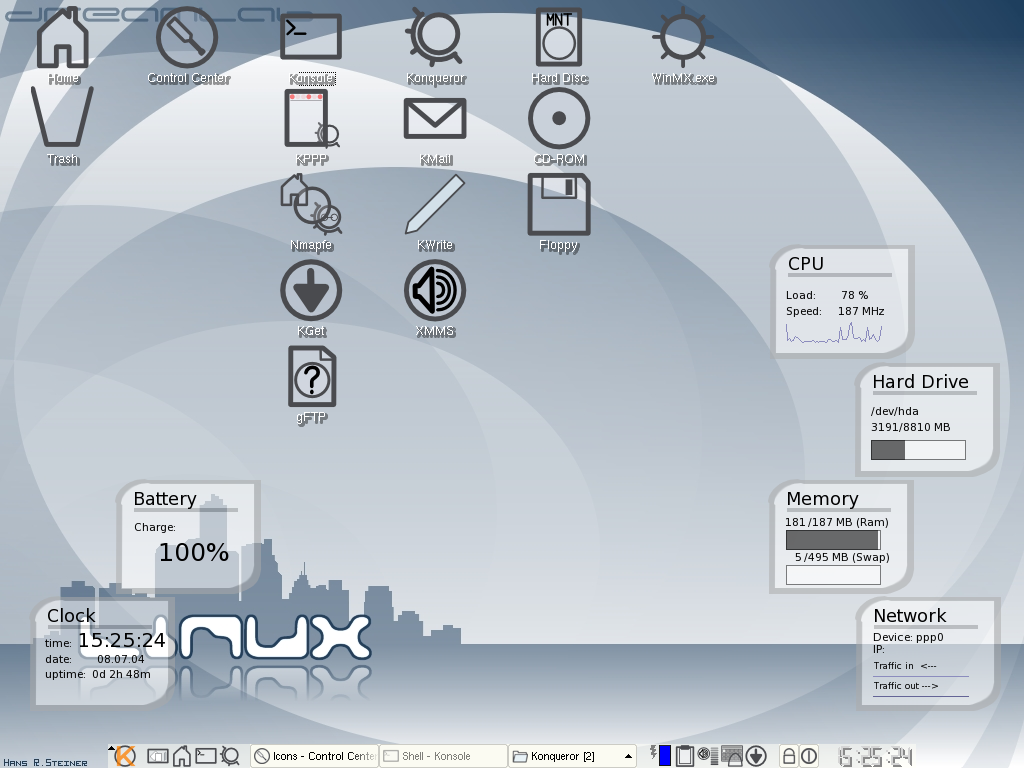Screen dimensions: 1024x768
Task: Open the KWrite pencil icon
Action: [x=436, y=210]
